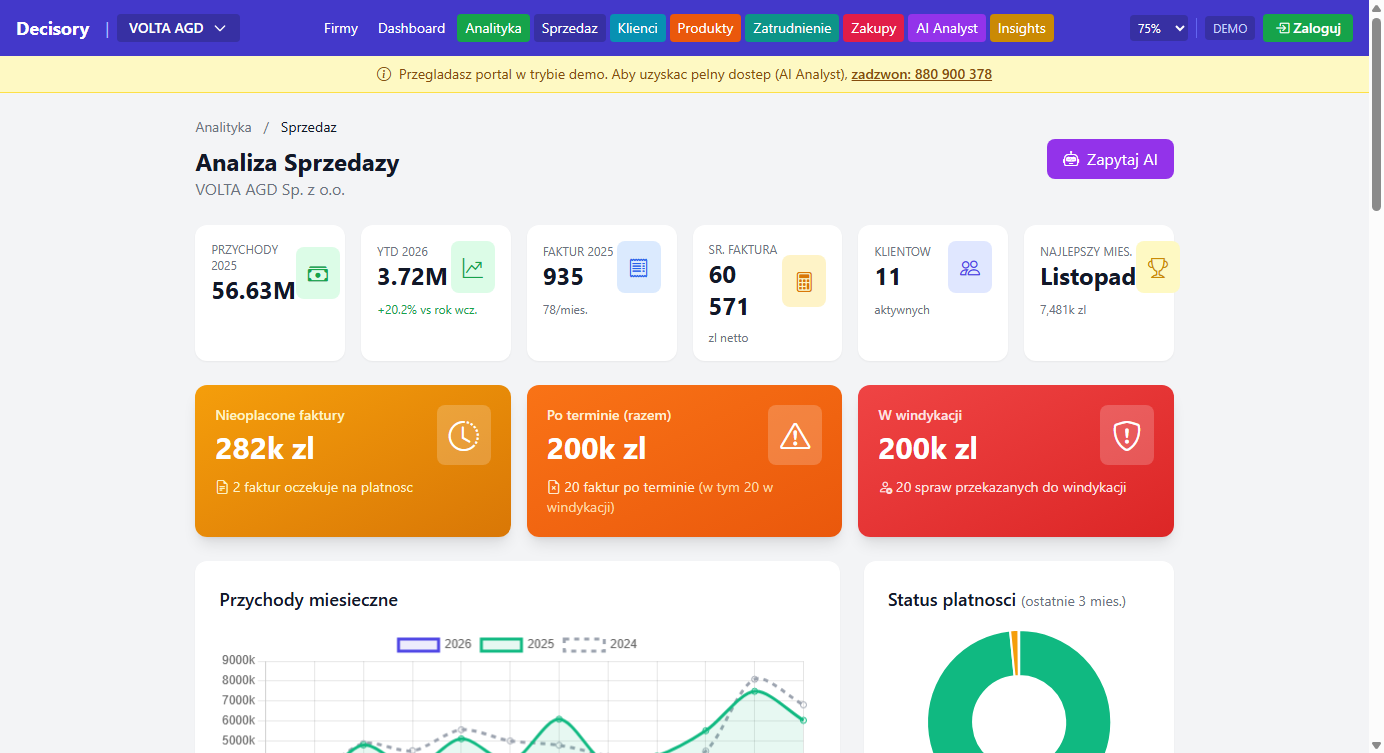Image resolution: width=1384 pixels, height=753 pixels.
Task: Click the trophy icon on Najlepszy mies. card
Action: pos(1157,267)
